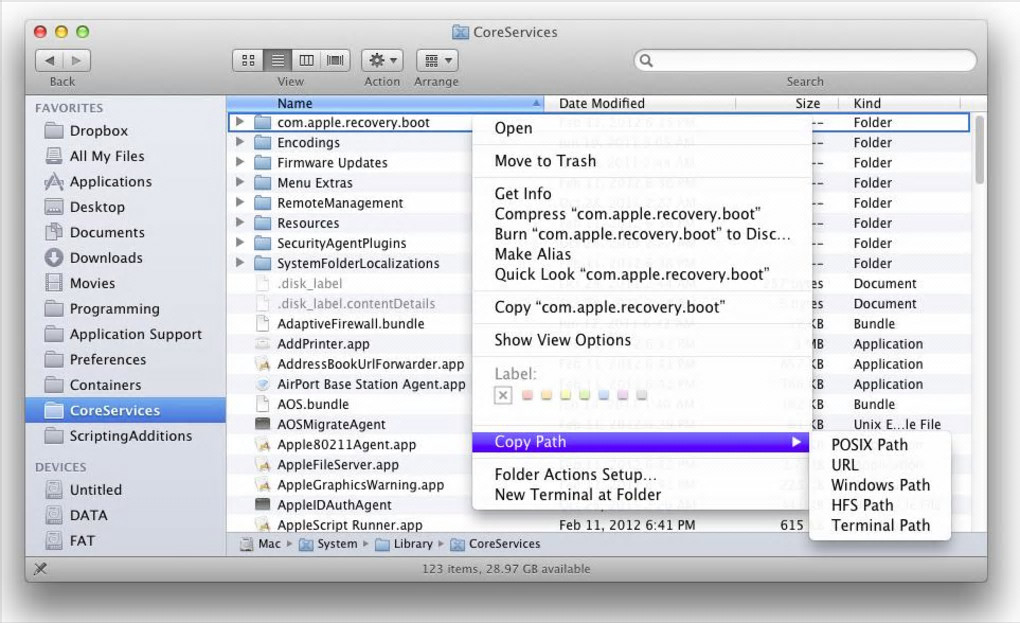
Task: Switch to Cover Flow view
Action: click(x=335, y=60)
